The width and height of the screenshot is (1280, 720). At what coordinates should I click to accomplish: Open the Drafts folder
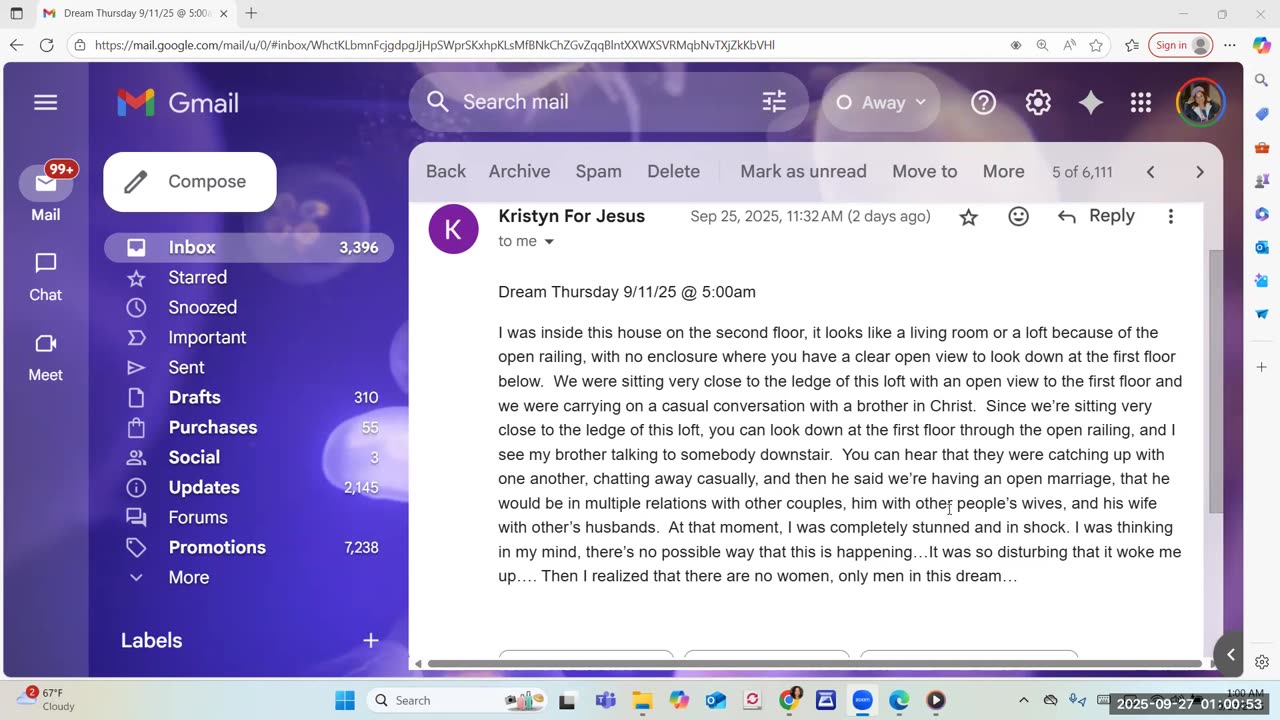(249, 397)
